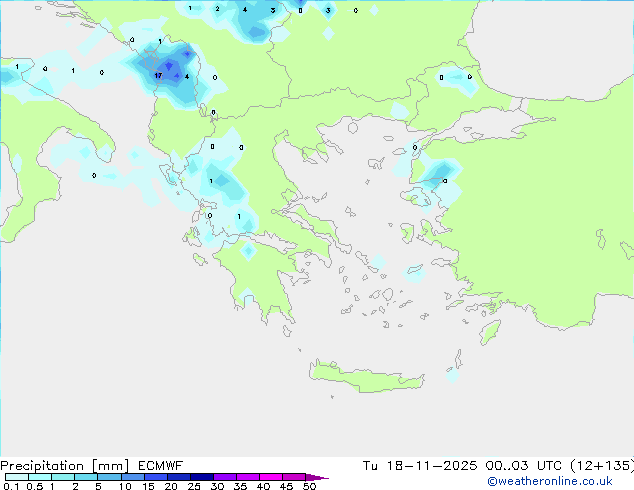Click the 'ECMWF' model label
The width and height of the screenshot is (634, 490).
click(x=161, y=466)
